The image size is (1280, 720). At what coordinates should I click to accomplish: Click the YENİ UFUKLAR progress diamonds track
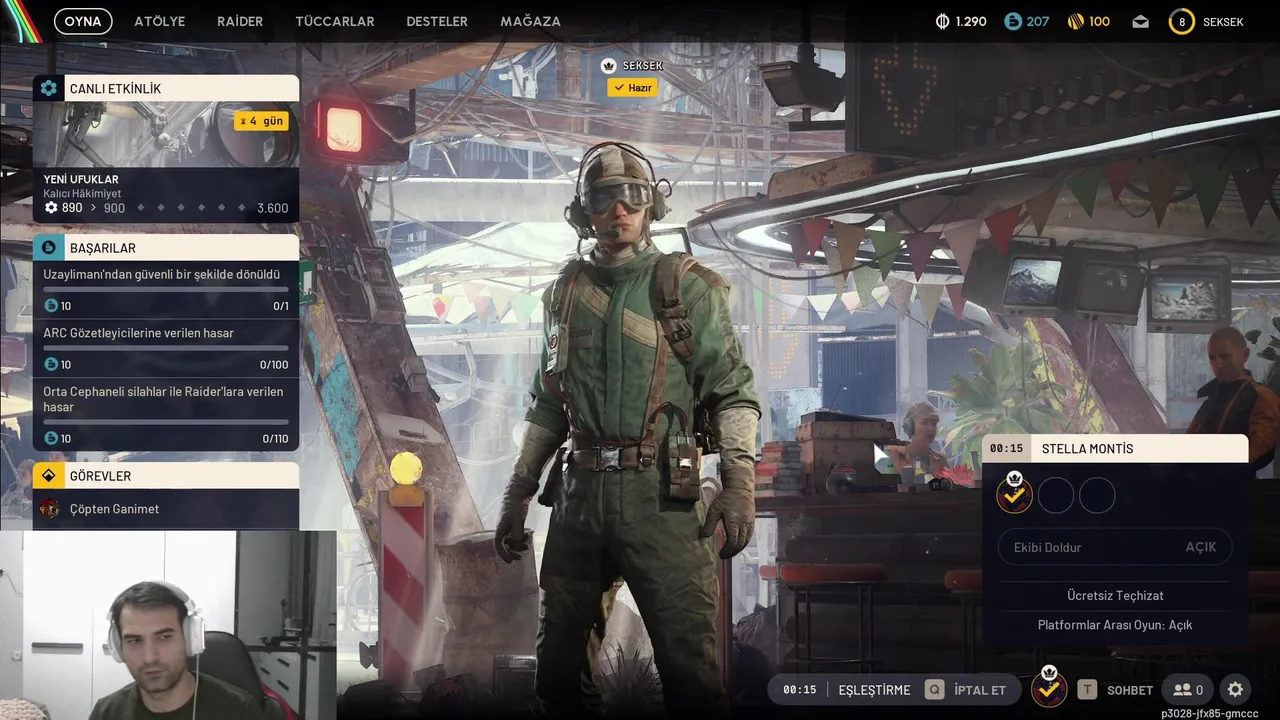point(190,208)
